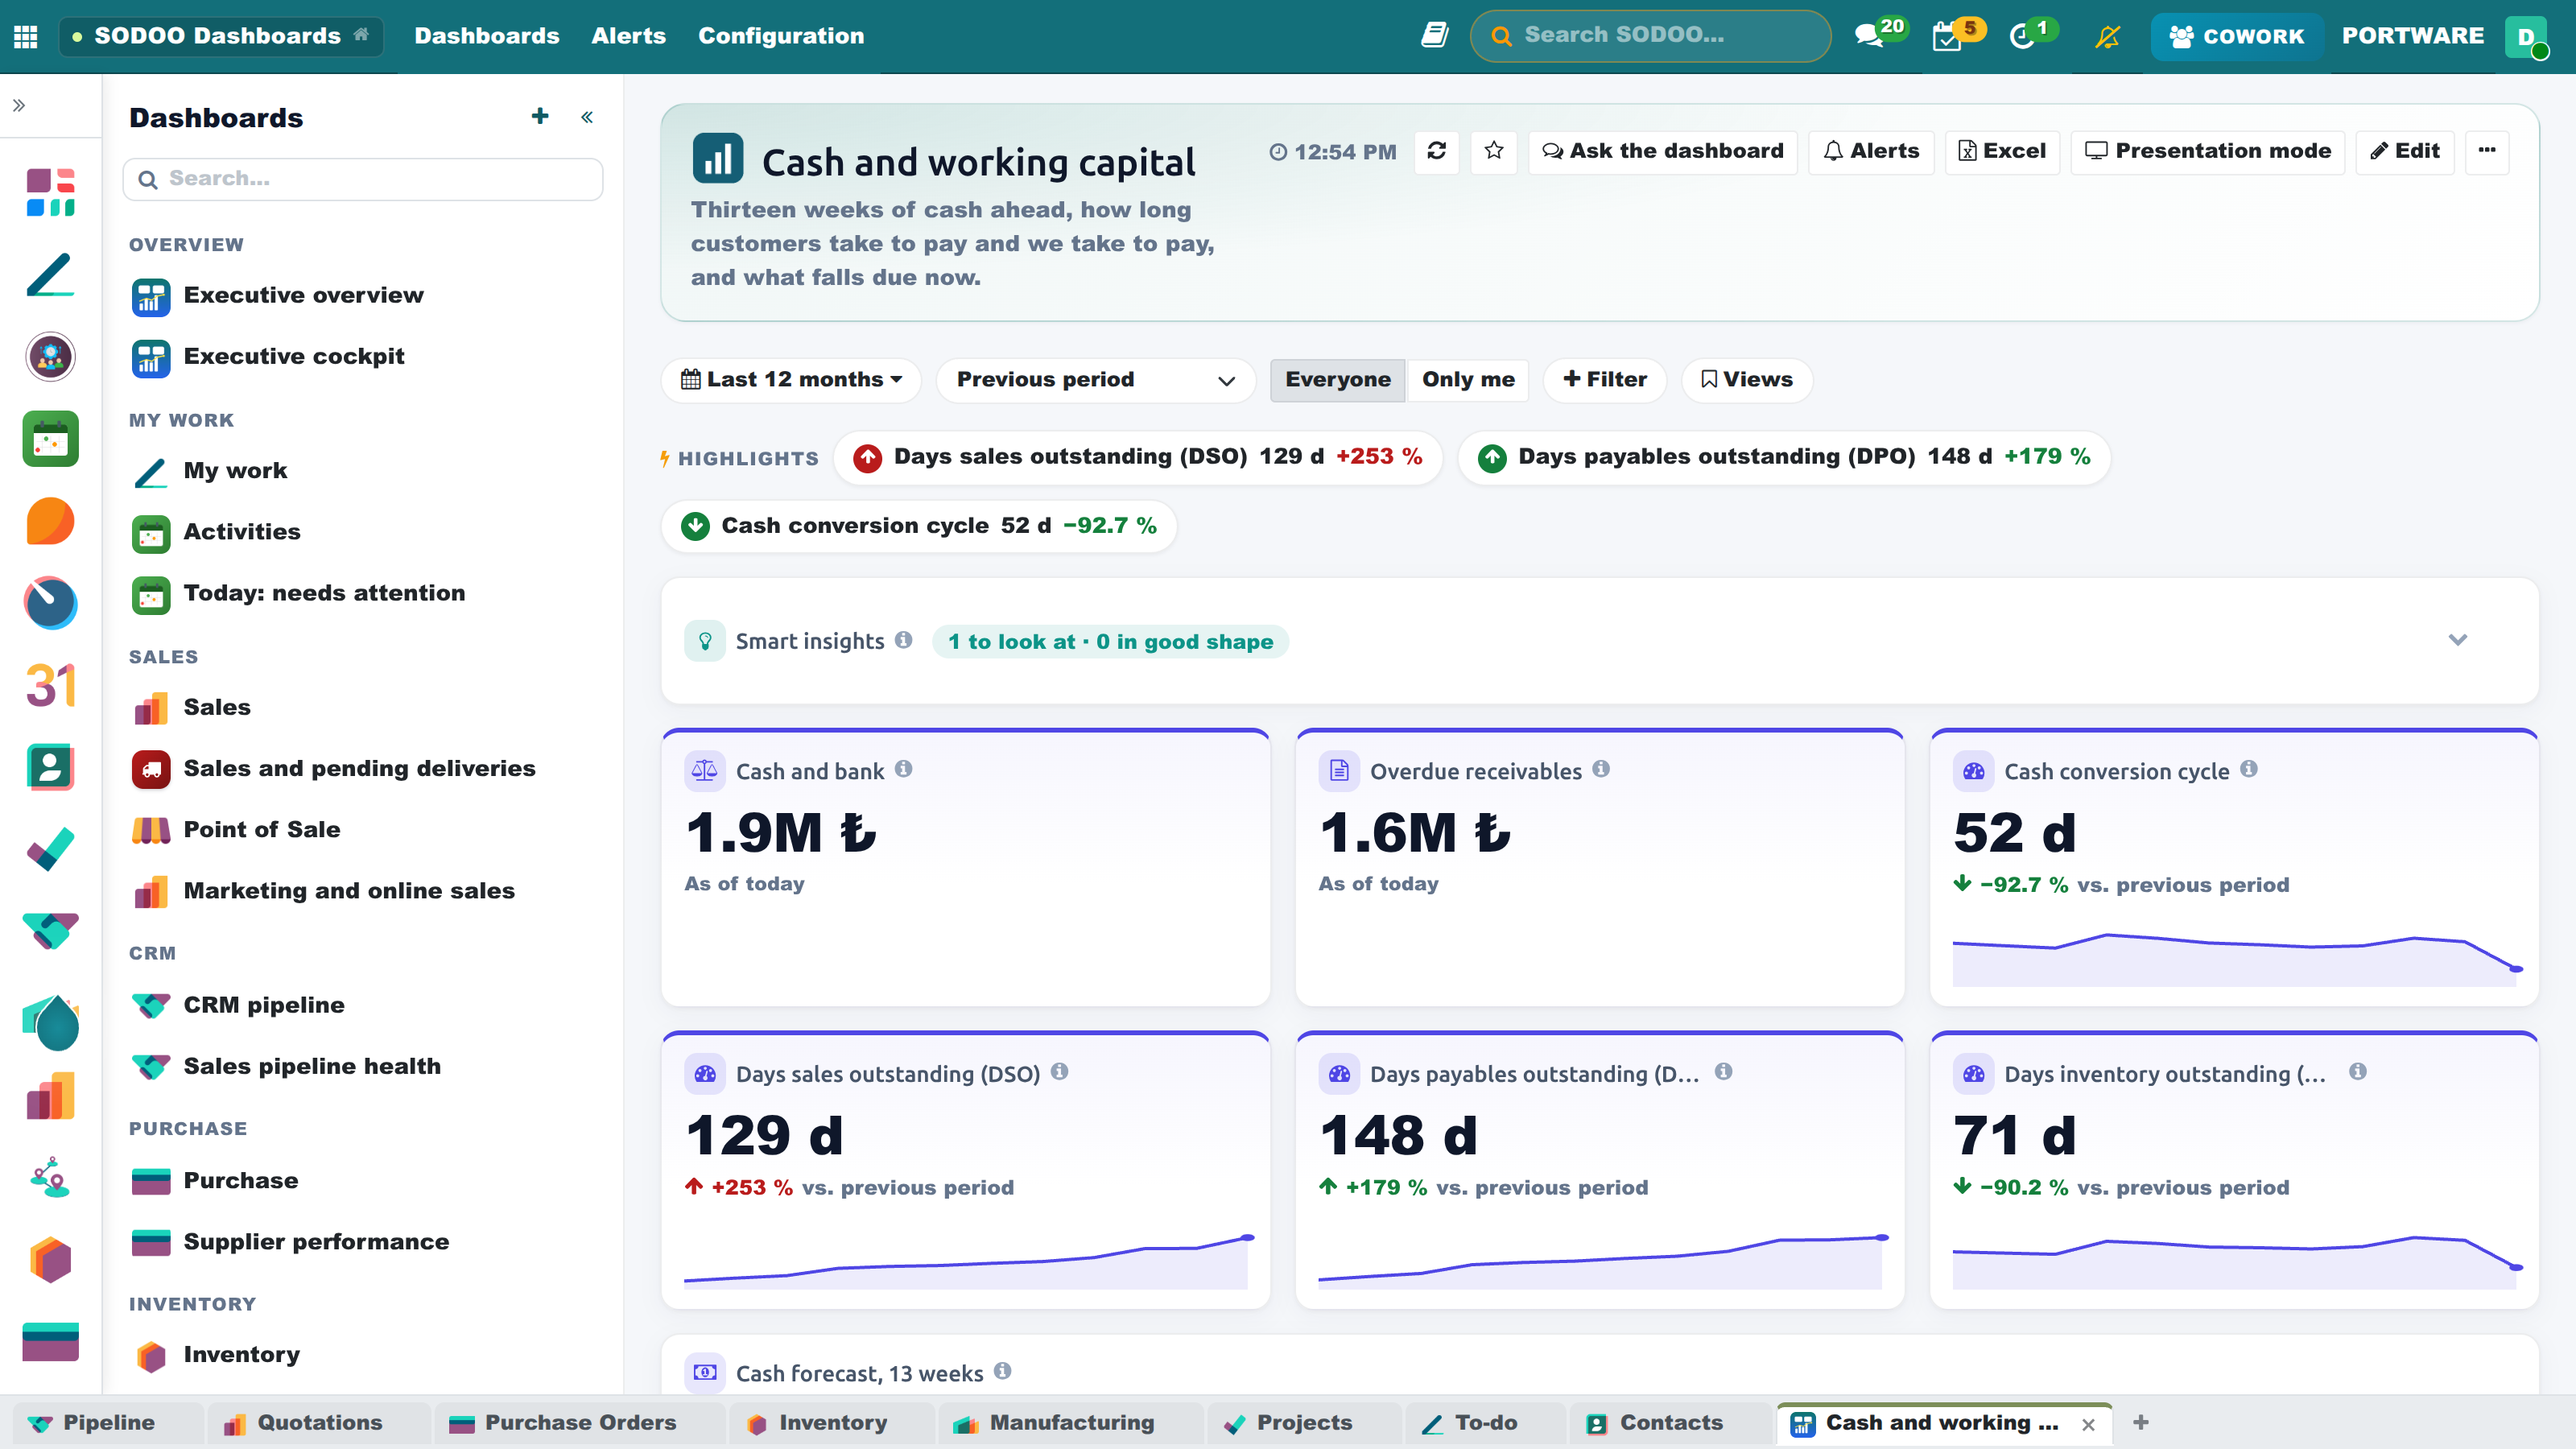Image resolution: width=2576 pixels, height=1449 pixels.
Task: Click the muted notifications bell icon
Action: (x=2108, y=36)
